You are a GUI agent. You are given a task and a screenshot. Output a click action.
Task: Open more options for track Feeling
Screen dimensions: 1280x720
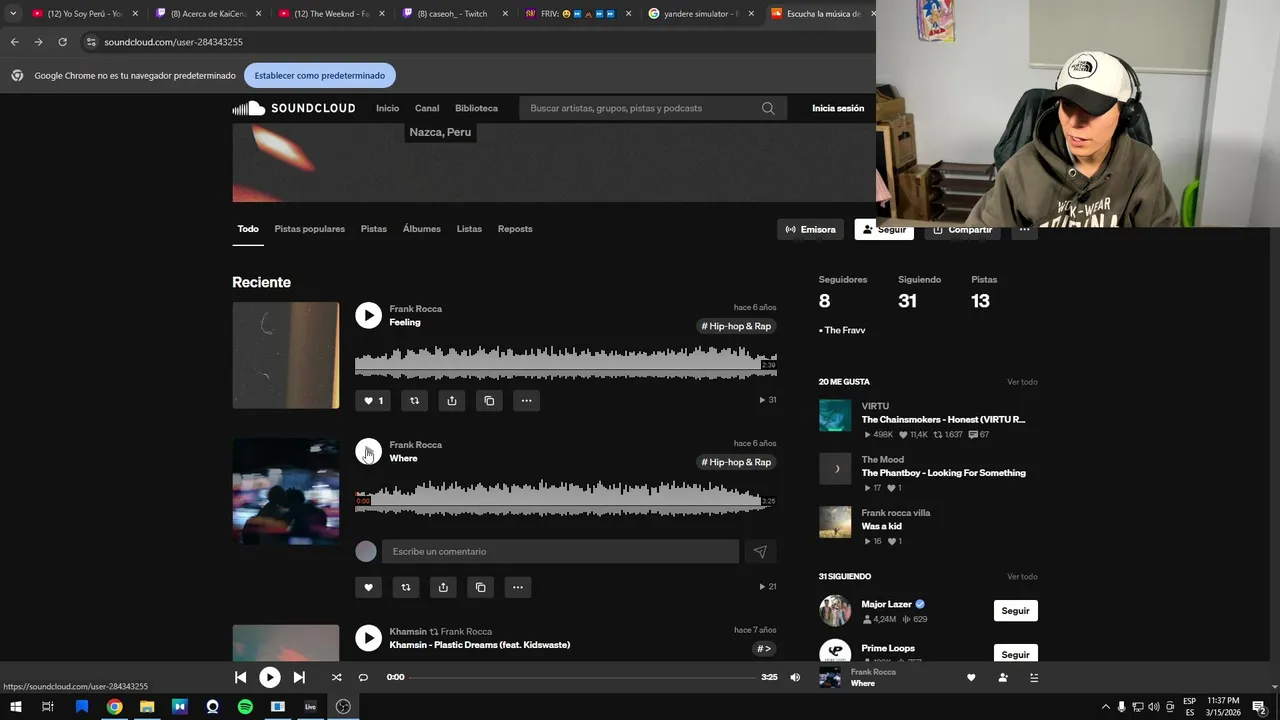pos(526,400)
